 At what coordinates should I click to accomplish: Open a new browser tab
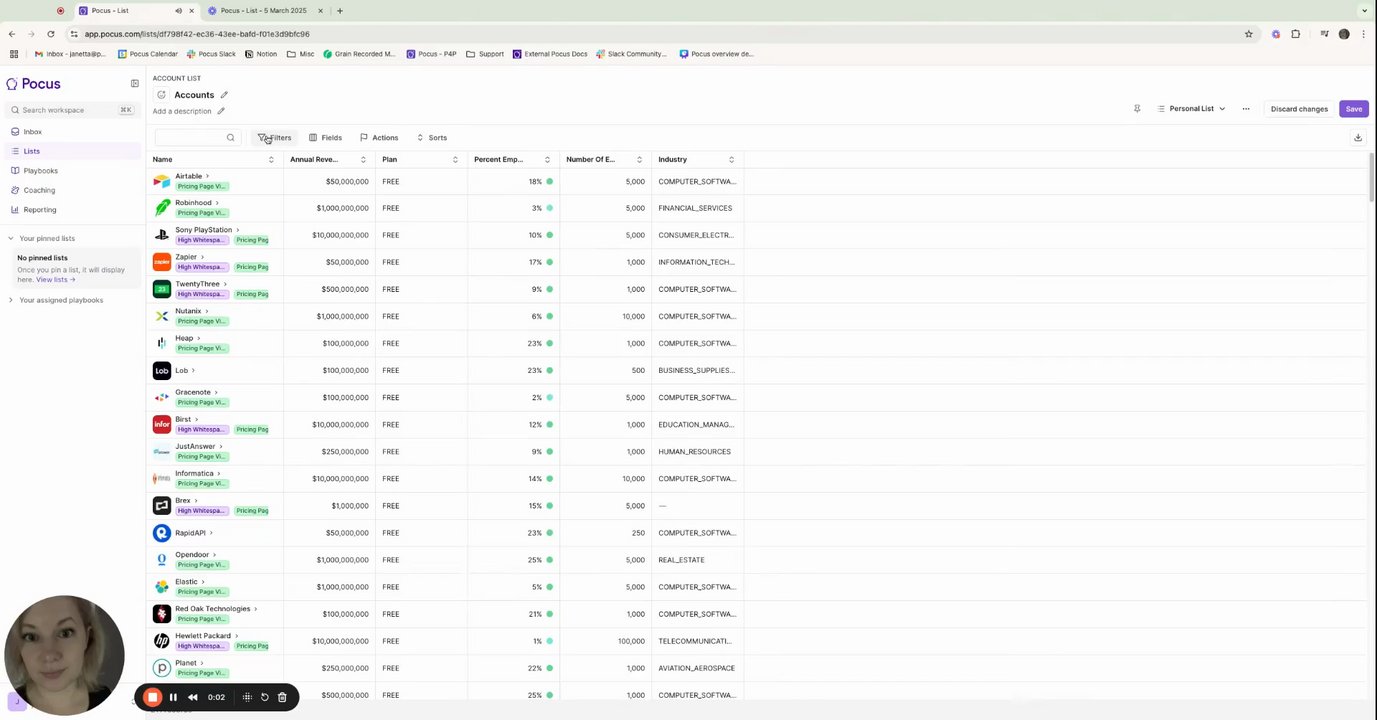tap(340, 11)
